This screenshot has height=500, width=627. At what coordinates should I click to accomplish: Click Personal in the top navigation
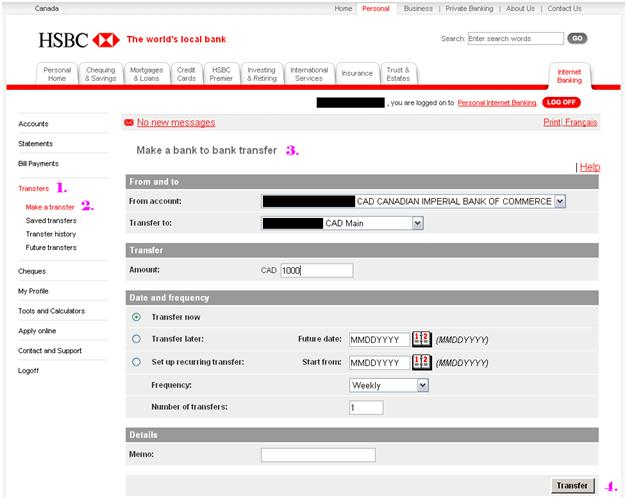[x=375, y=8]
